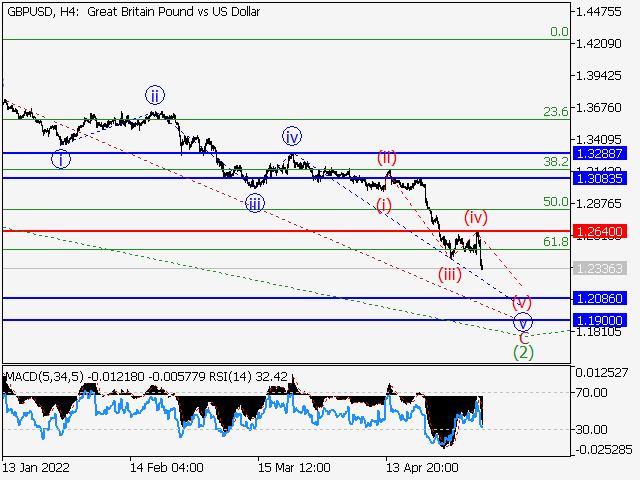This screenshot has width=640, height=480.
Task: Click the 1.36760 price axis value
Action: click(598, 108)
